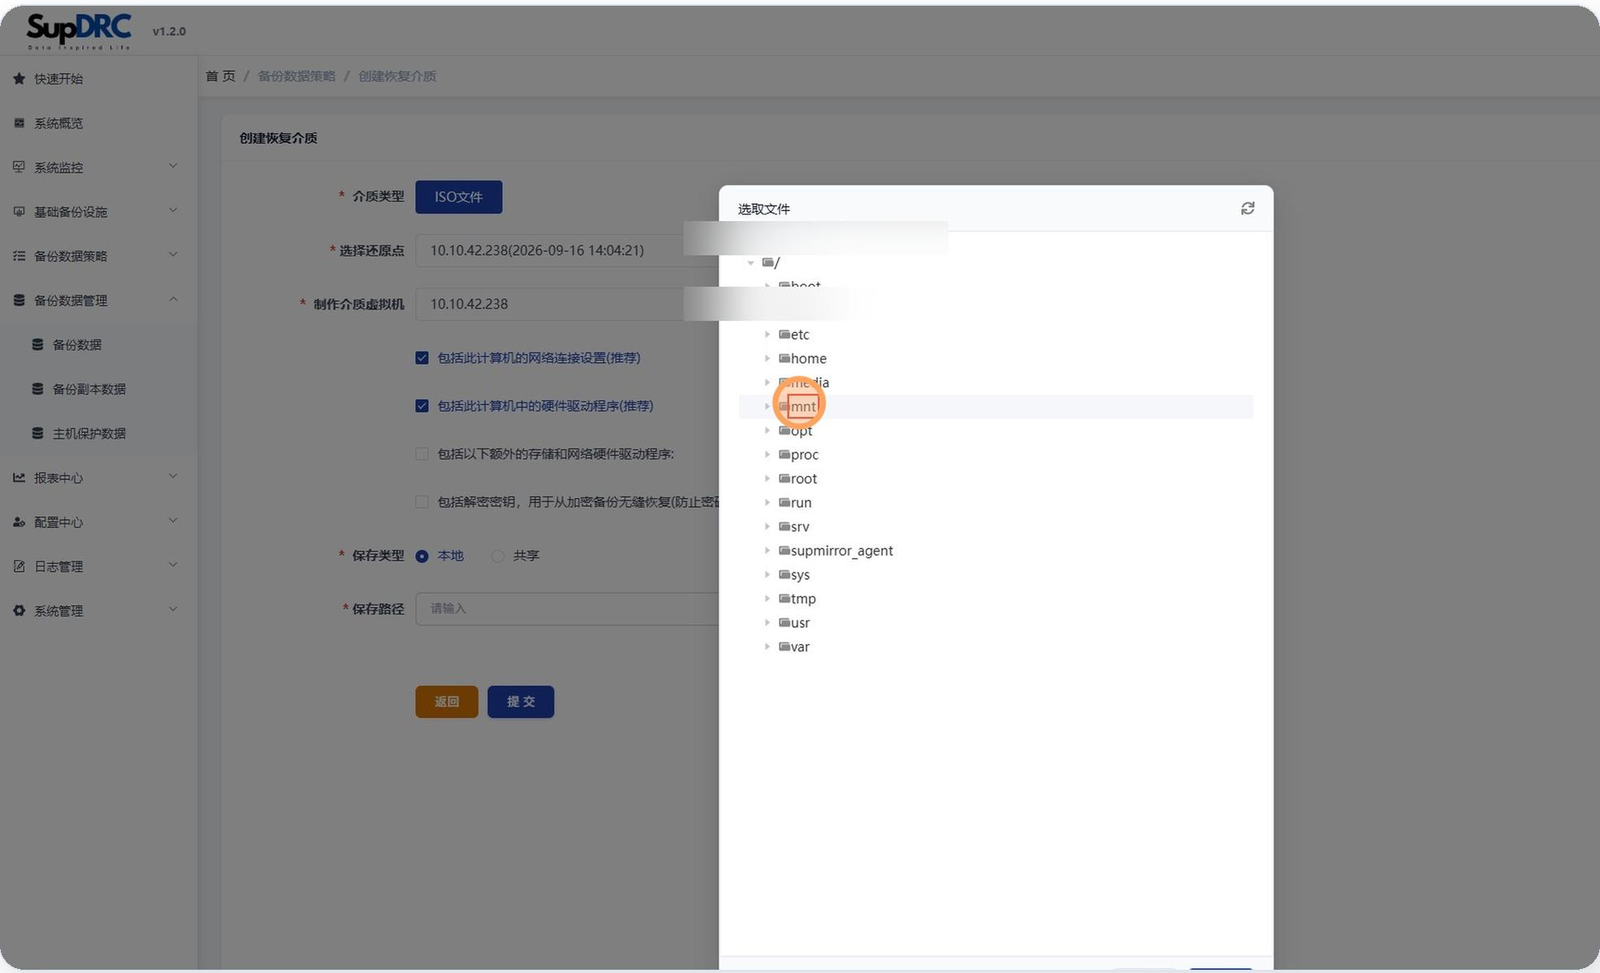Select the var folder

click(800, 647)
